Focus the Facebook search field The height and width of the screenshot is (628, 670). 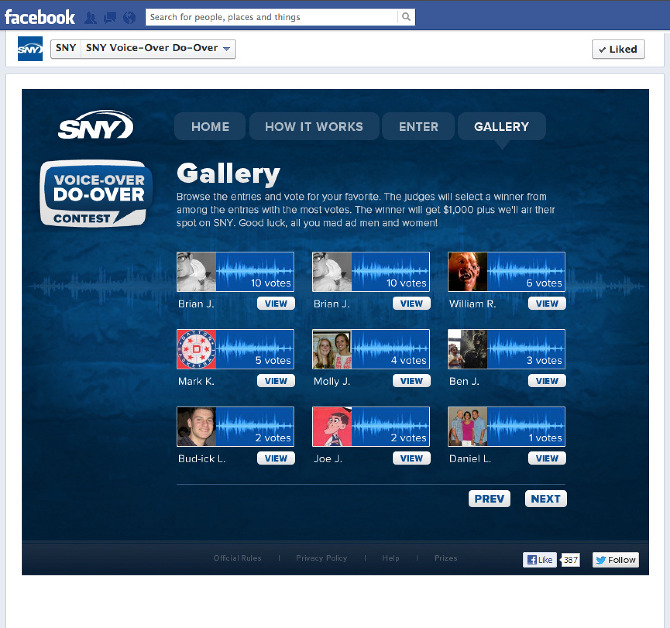[x=271, y=17]
